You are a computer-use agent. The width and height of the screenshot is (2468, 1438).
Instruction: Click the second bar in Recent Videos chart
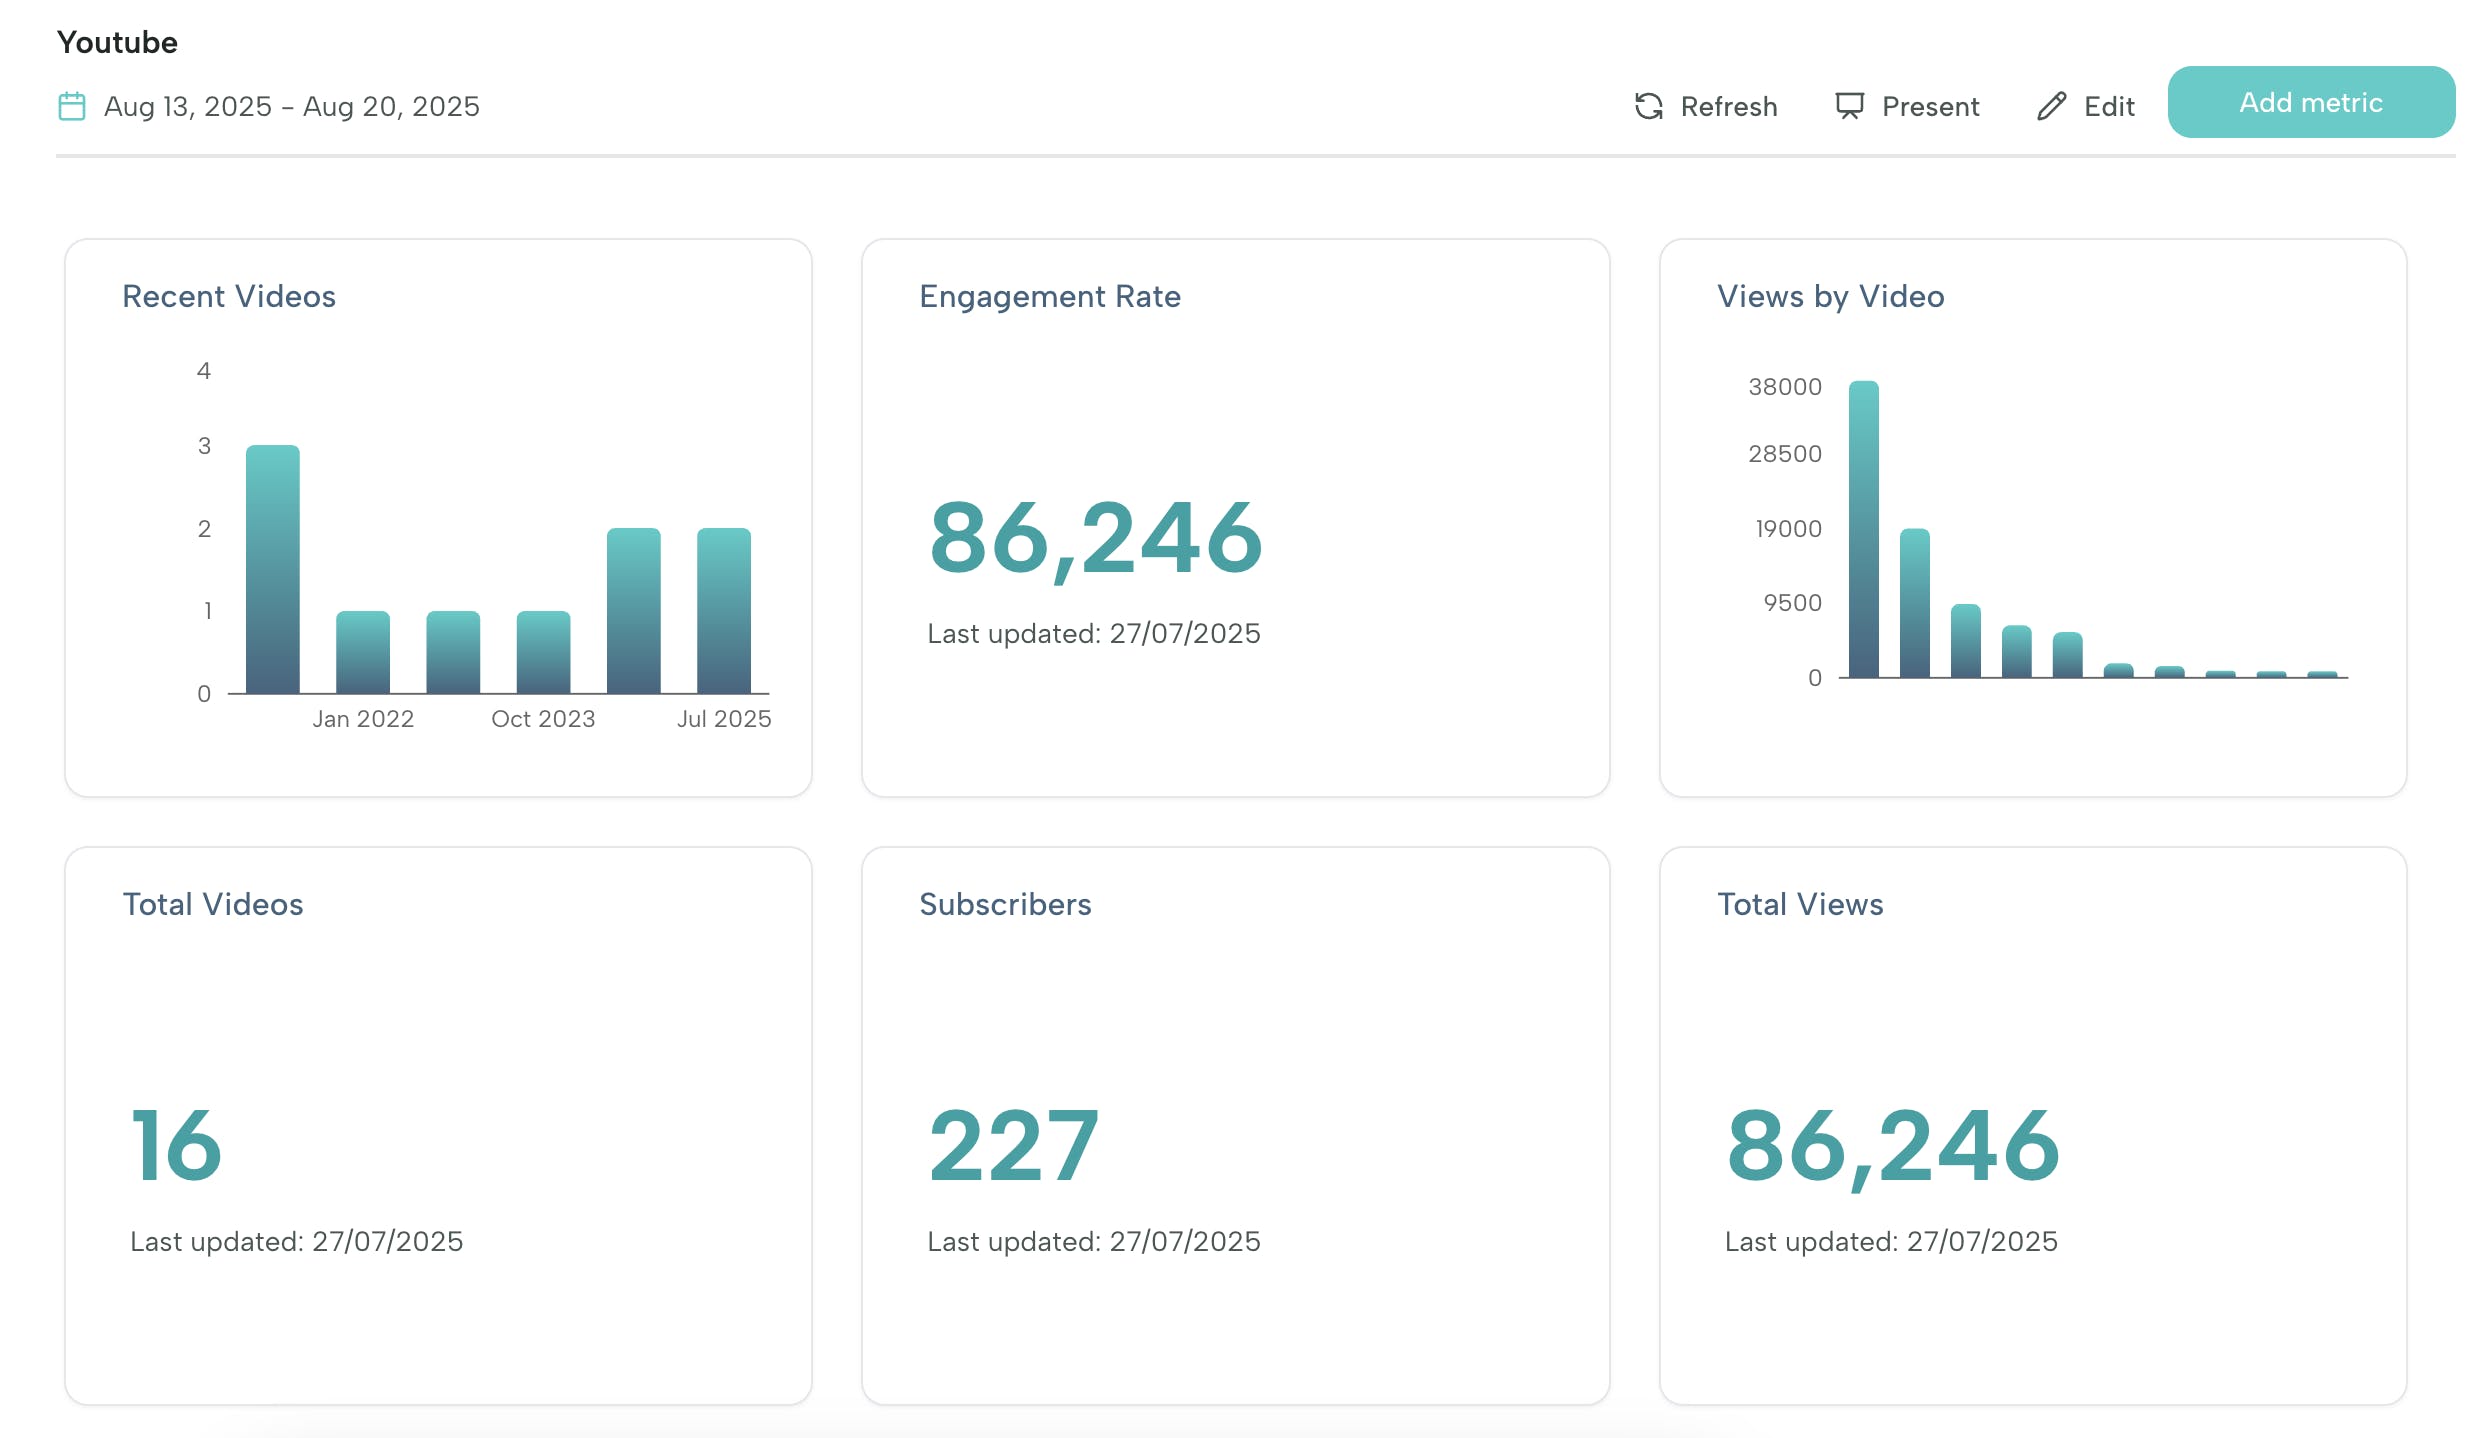click(363, 652)
